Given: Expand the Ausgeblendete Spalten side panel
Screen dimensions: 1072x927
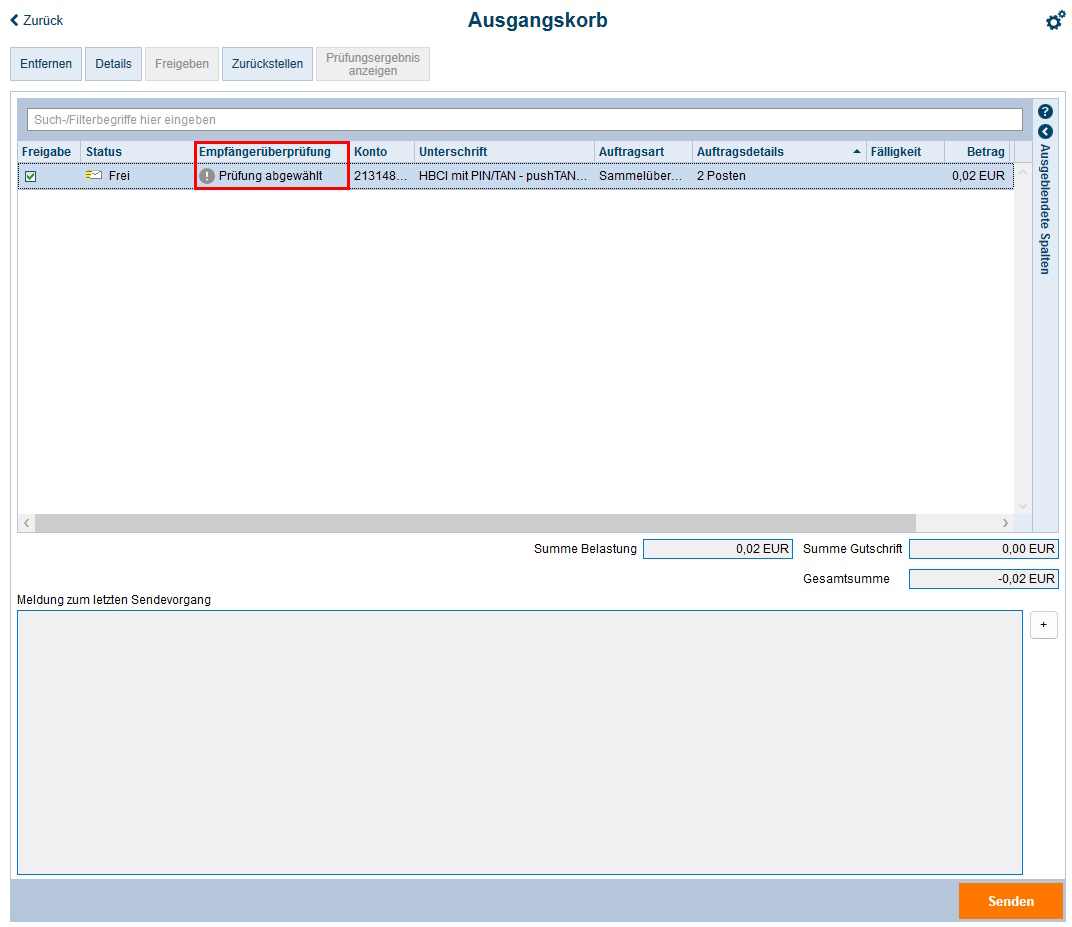Looking at the screenshot, I should pos(1045,132).
